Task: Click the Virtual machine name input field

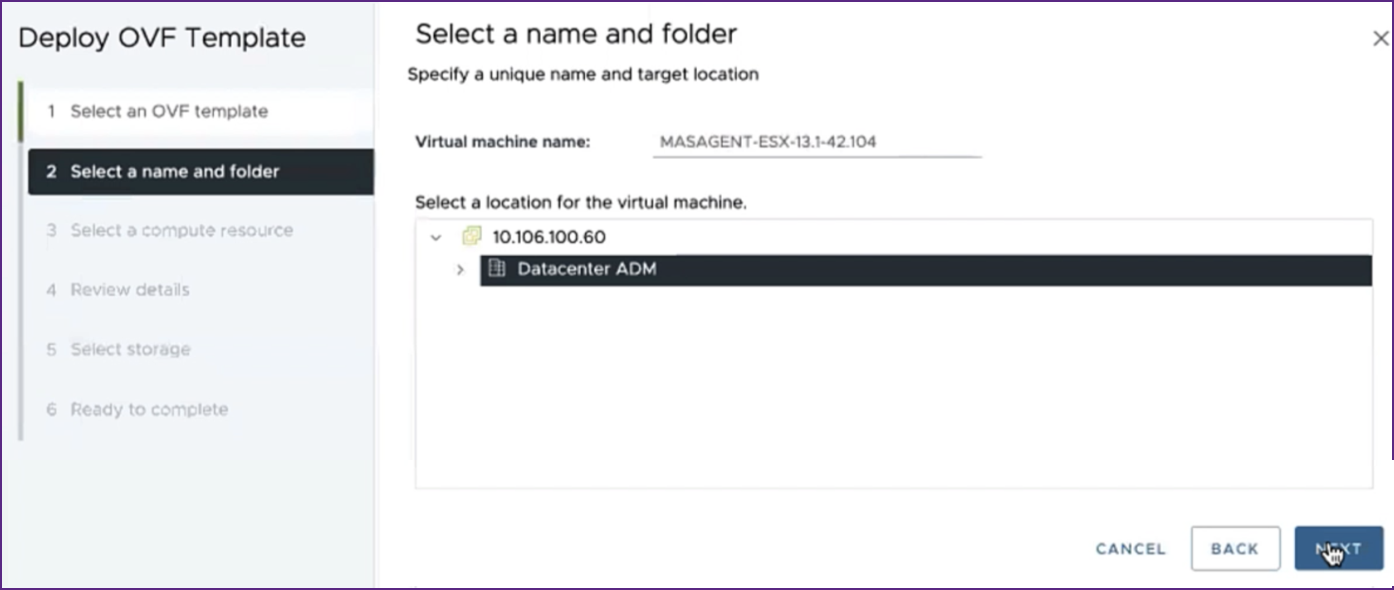Action: coord(816,142)
